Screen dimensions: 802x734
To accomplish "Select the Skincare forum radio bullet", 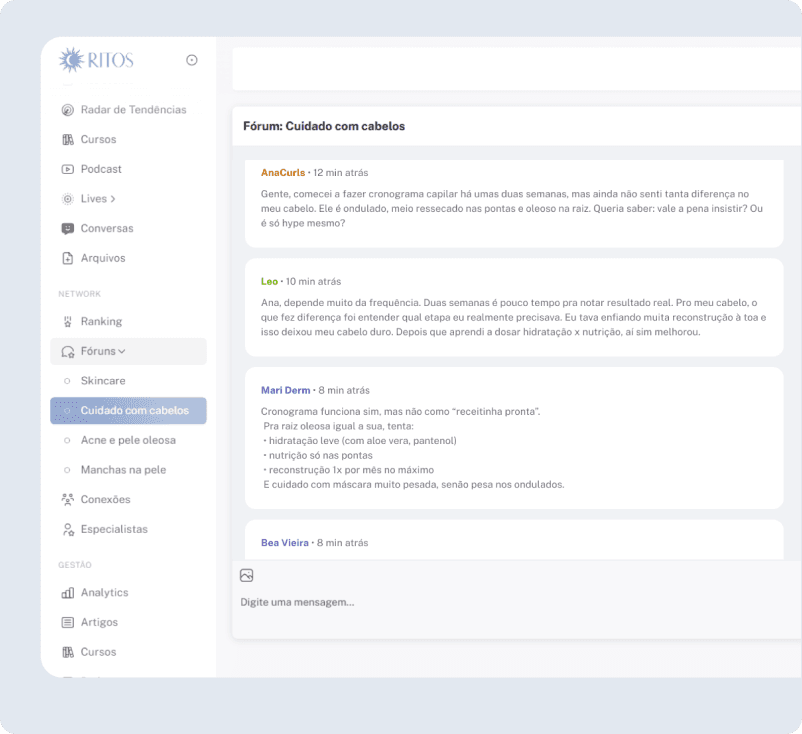I will pos(67,381).
